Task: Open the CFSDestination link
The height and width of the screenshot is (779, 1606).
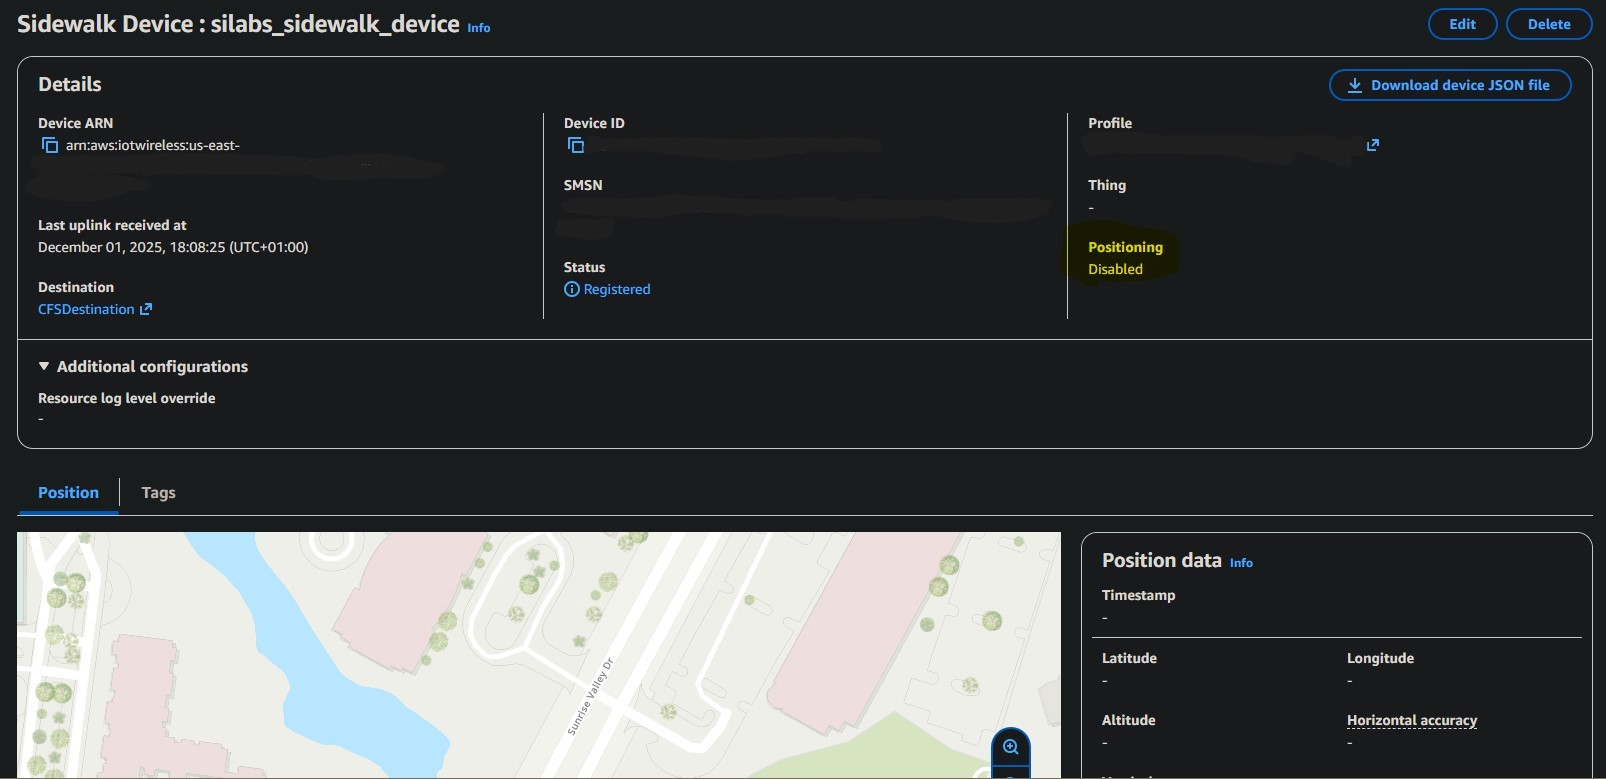Action: click(x=86, y=309)
